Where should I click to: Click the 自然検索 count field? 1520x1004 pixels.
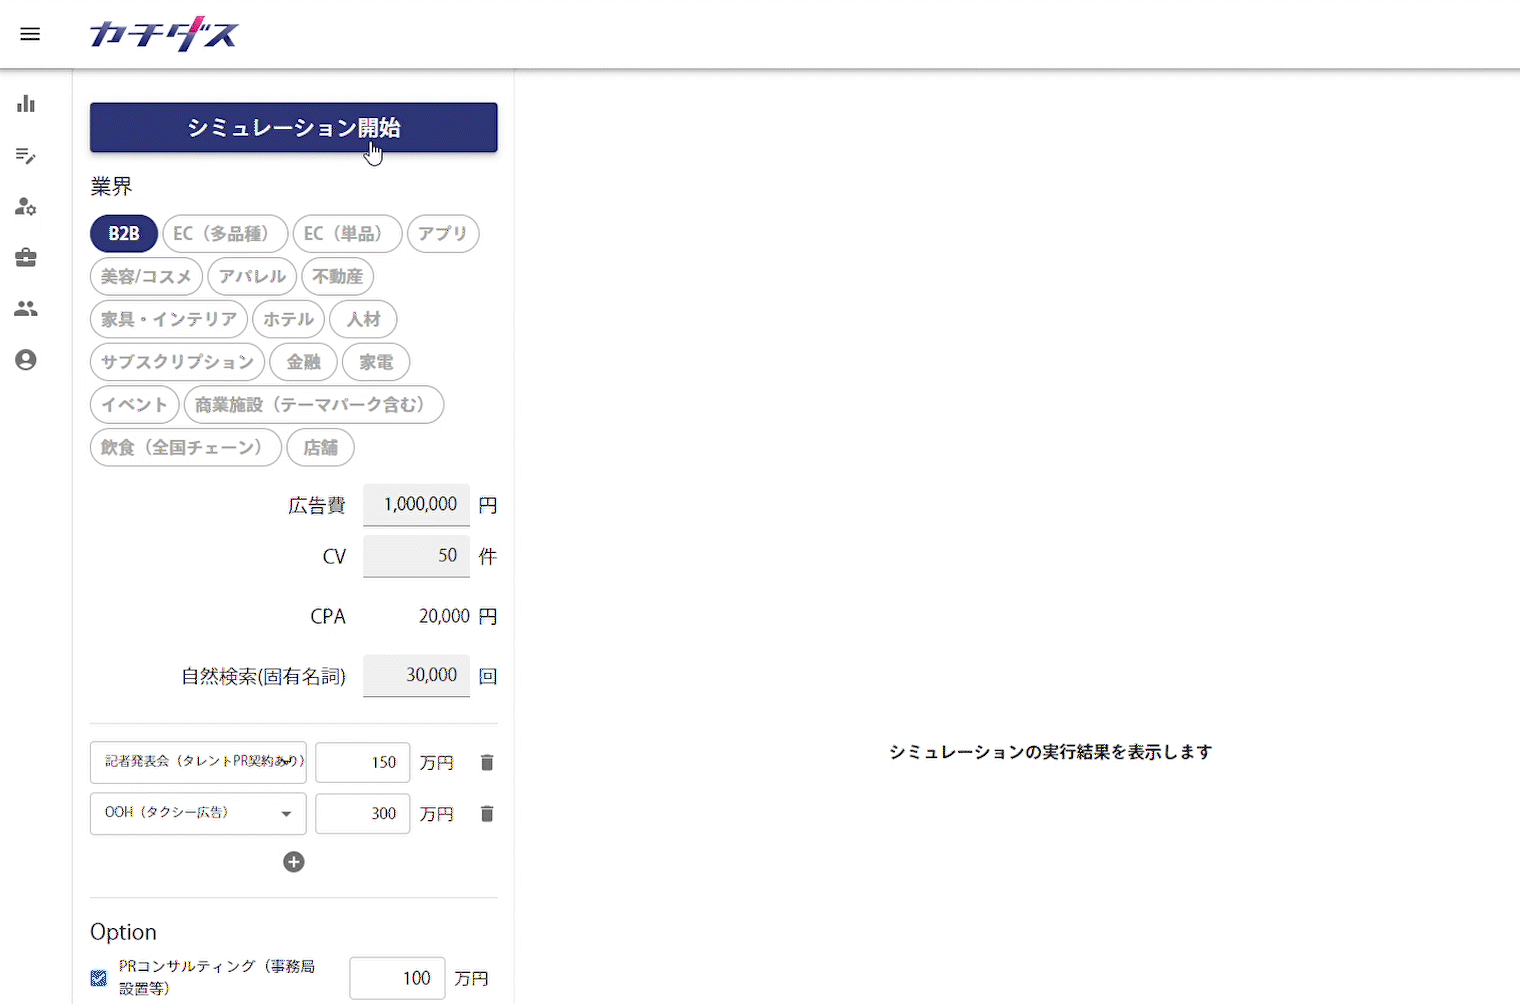click(416, 676)
